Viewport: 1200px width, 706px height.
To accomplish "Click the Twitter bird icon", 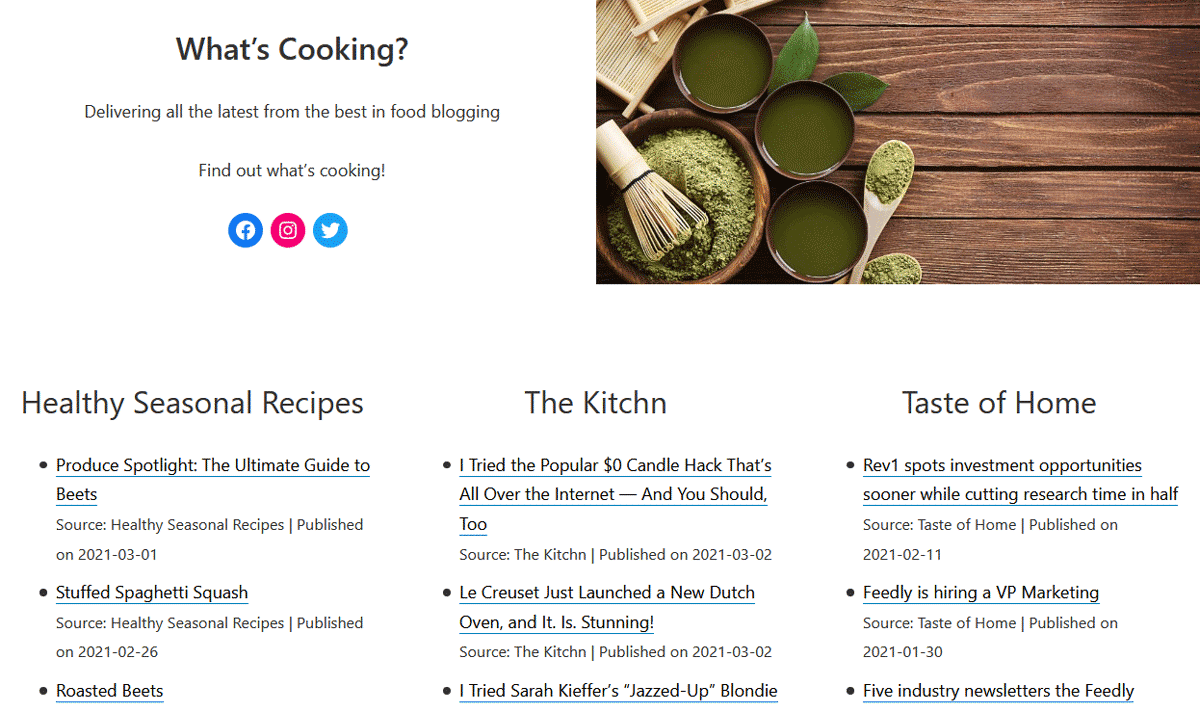I will [330, 231].
